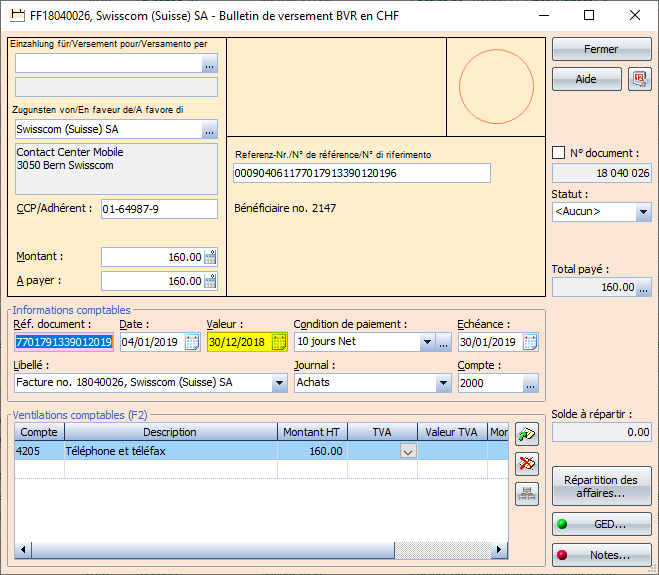Open the Condition de paiement dropdown

click(427, 342)
